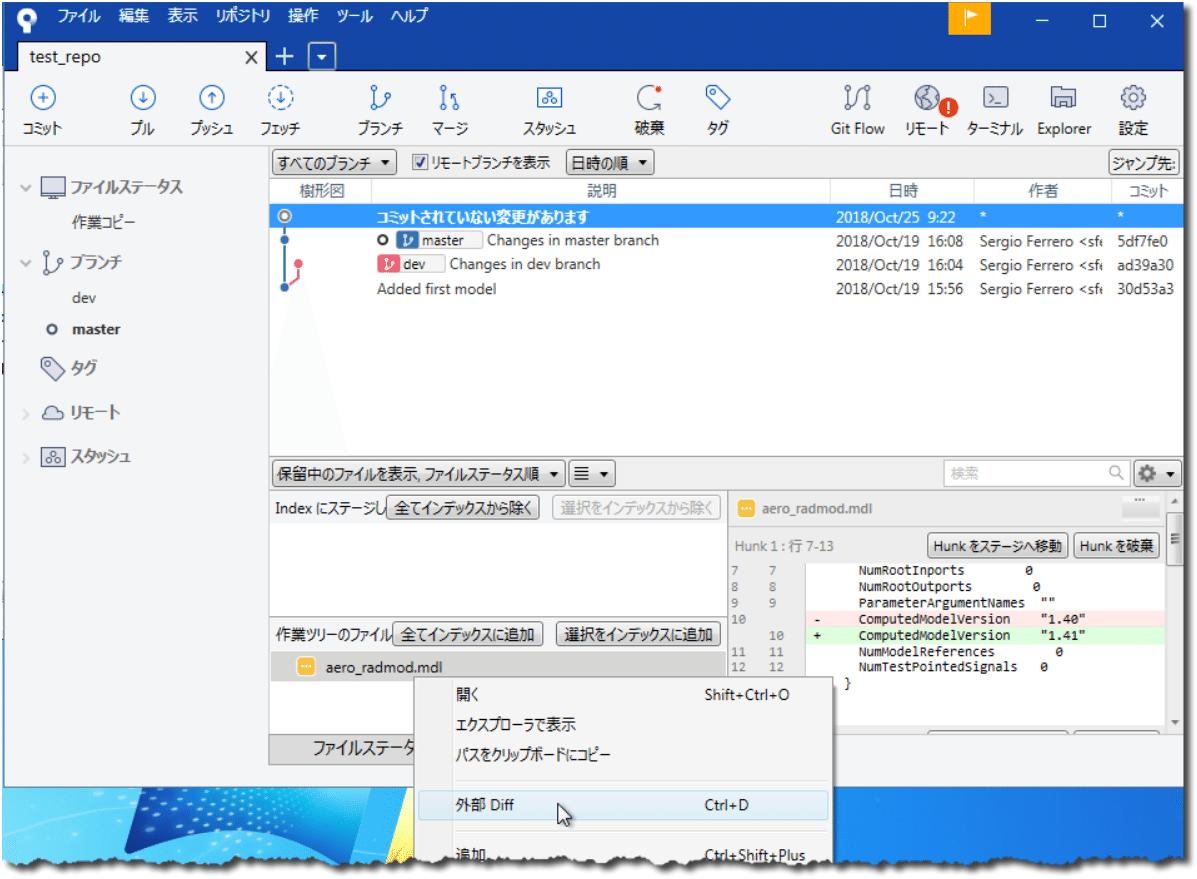
Task: Select master branch in sidebar
Action: [96, 330]
